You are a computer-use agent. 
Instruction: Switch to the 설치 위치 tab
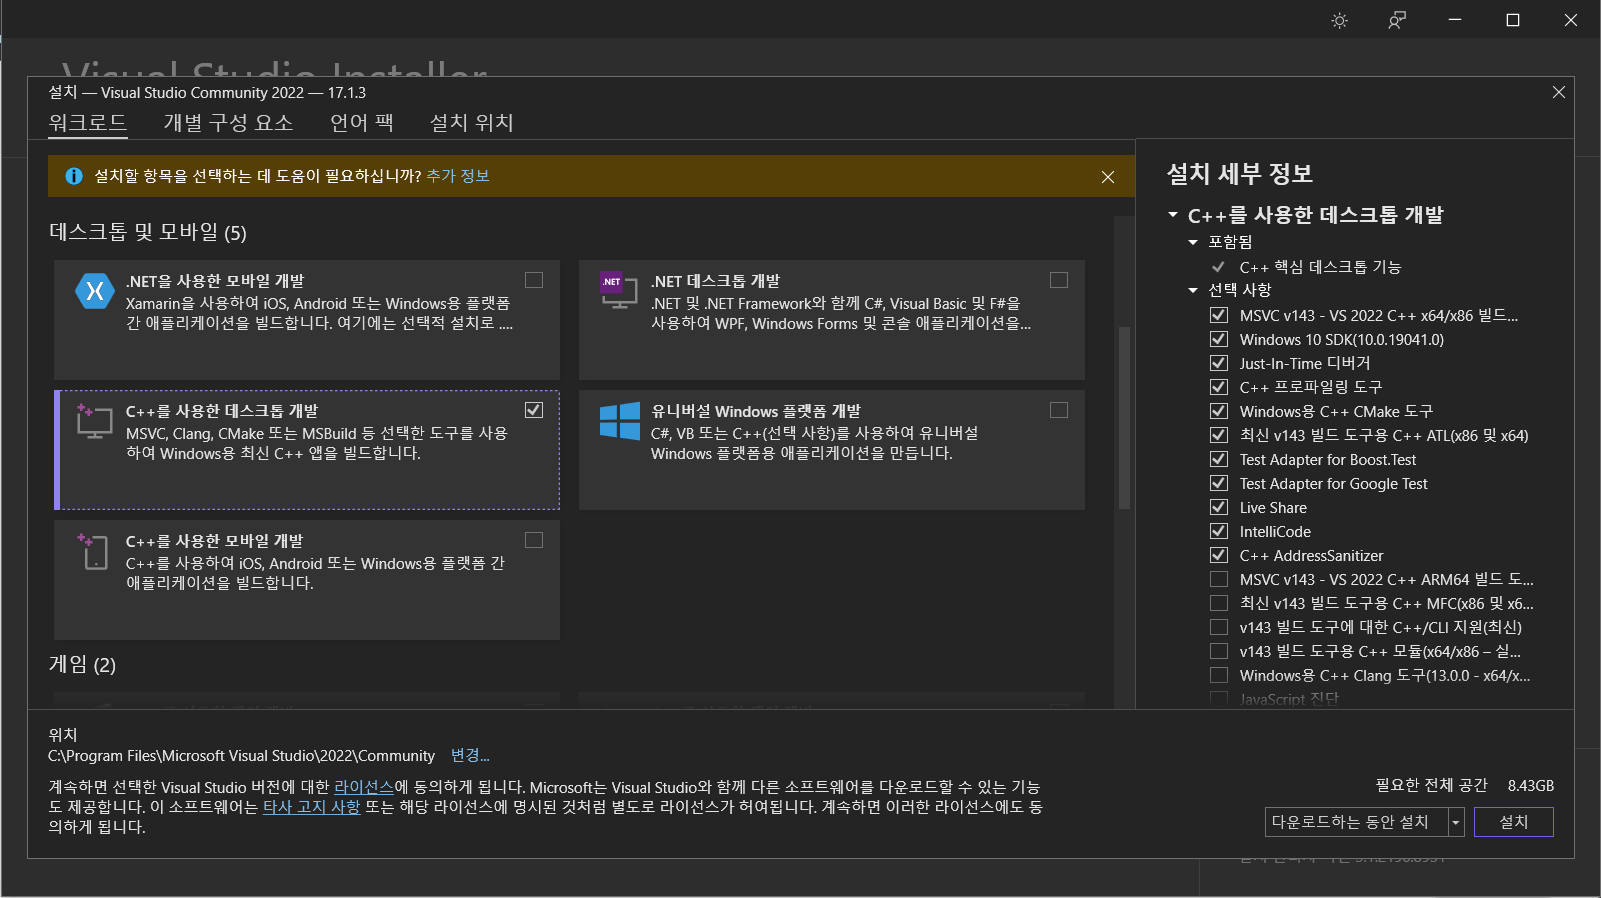pos(472,122)
